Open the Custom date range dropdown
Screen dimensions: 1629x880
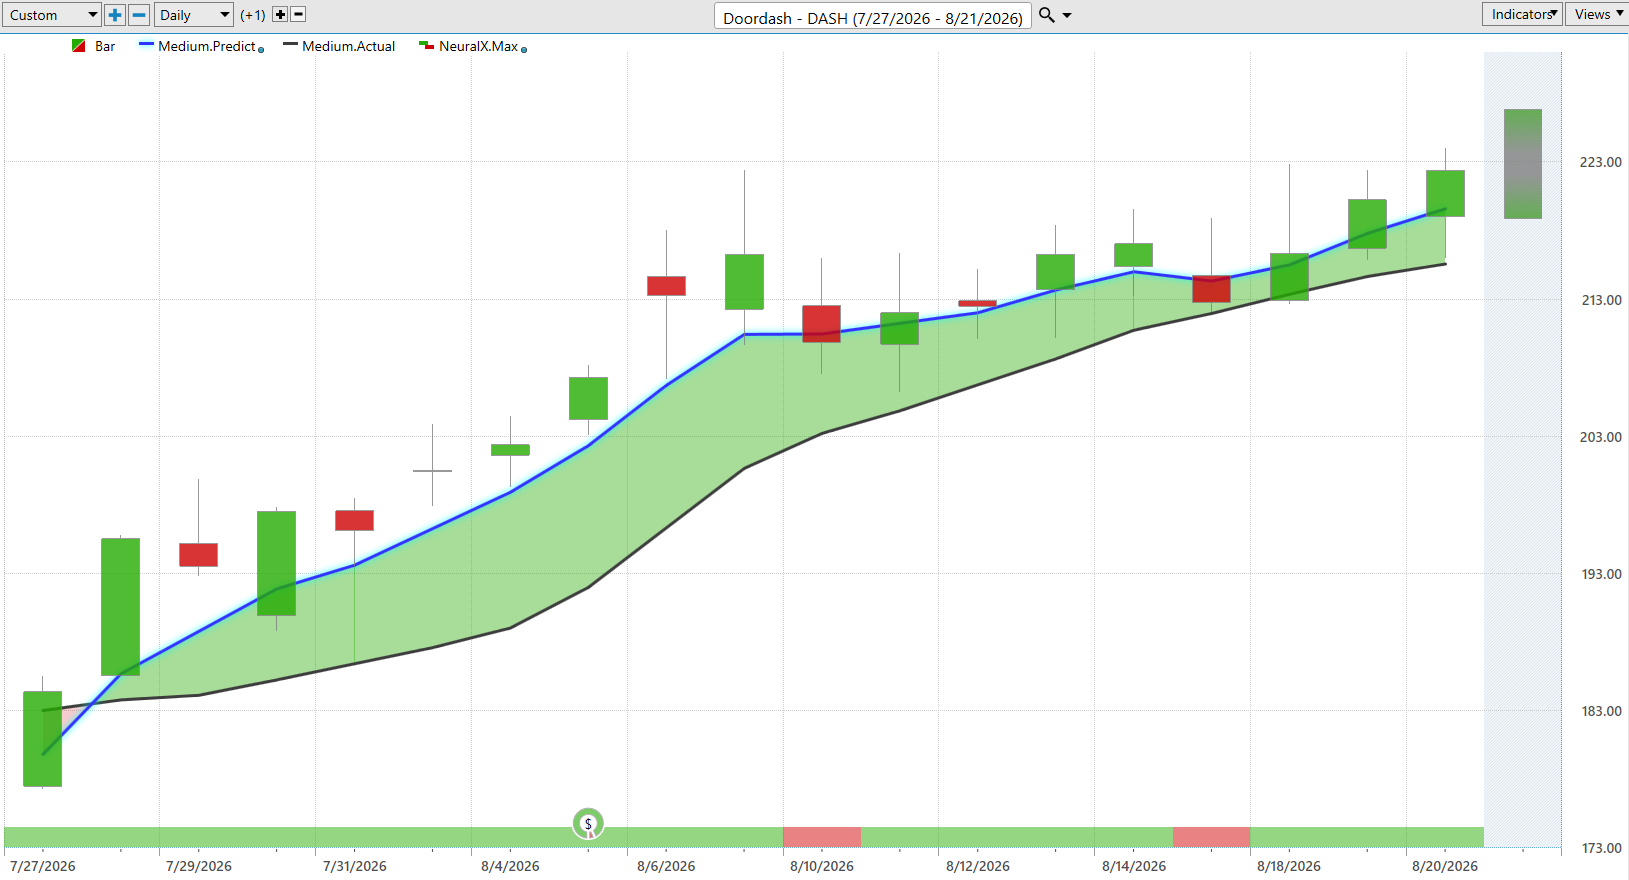coord(51,15)
